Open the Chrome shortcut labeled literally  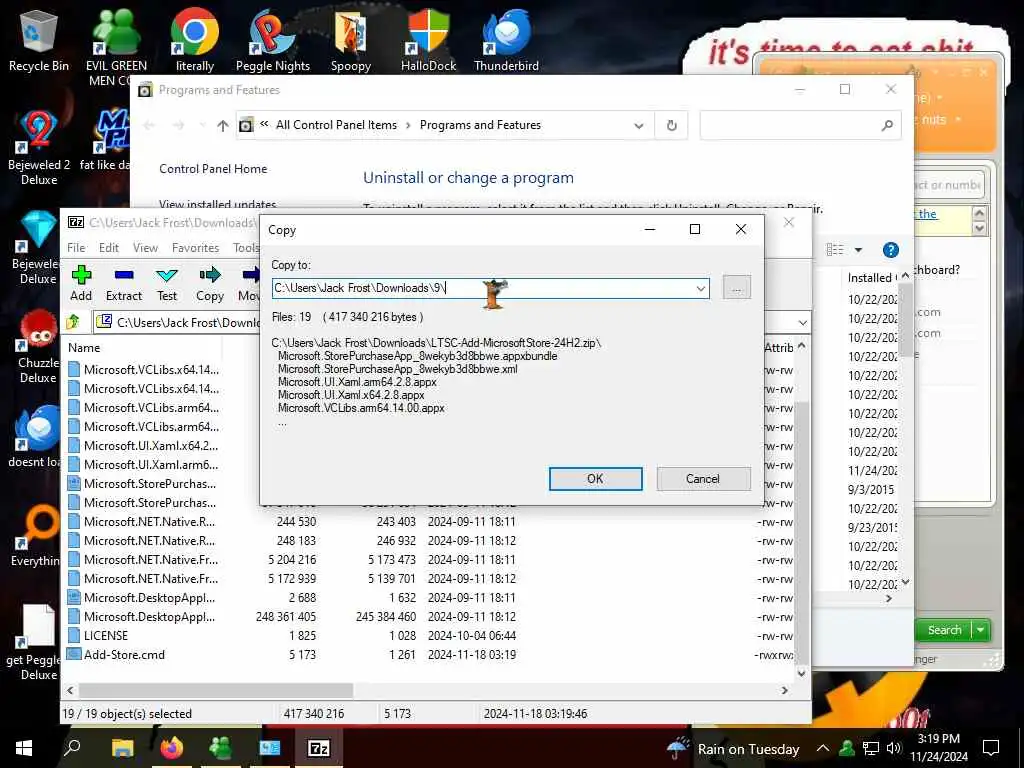(x=195, y=42)
